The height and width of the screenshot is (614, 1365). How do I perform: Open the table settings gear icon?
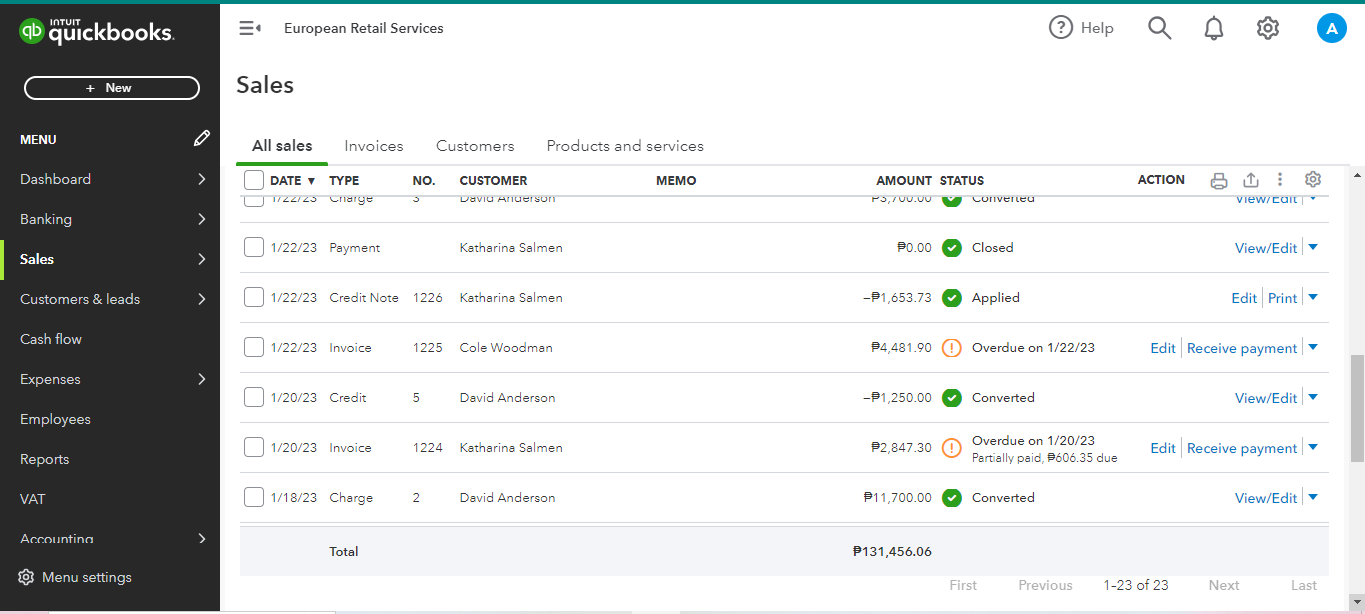tap(1313, 180)
